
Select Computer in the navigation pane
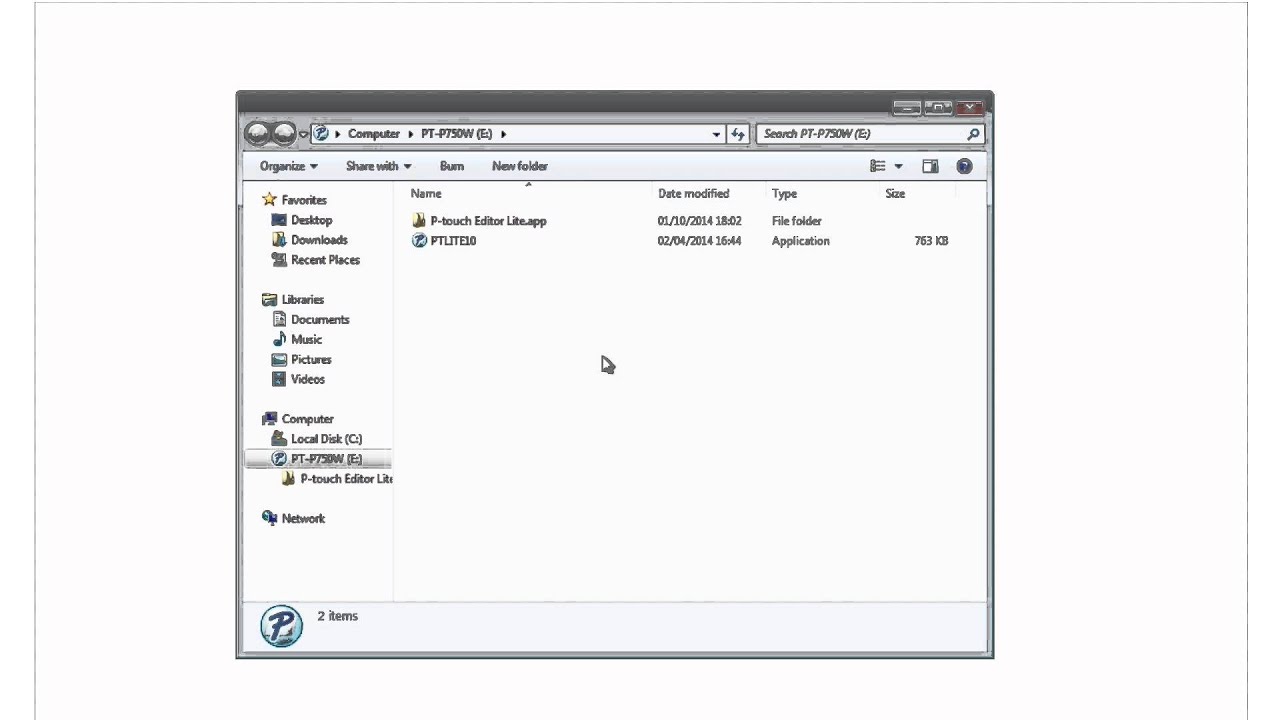(x=307, y=420)
